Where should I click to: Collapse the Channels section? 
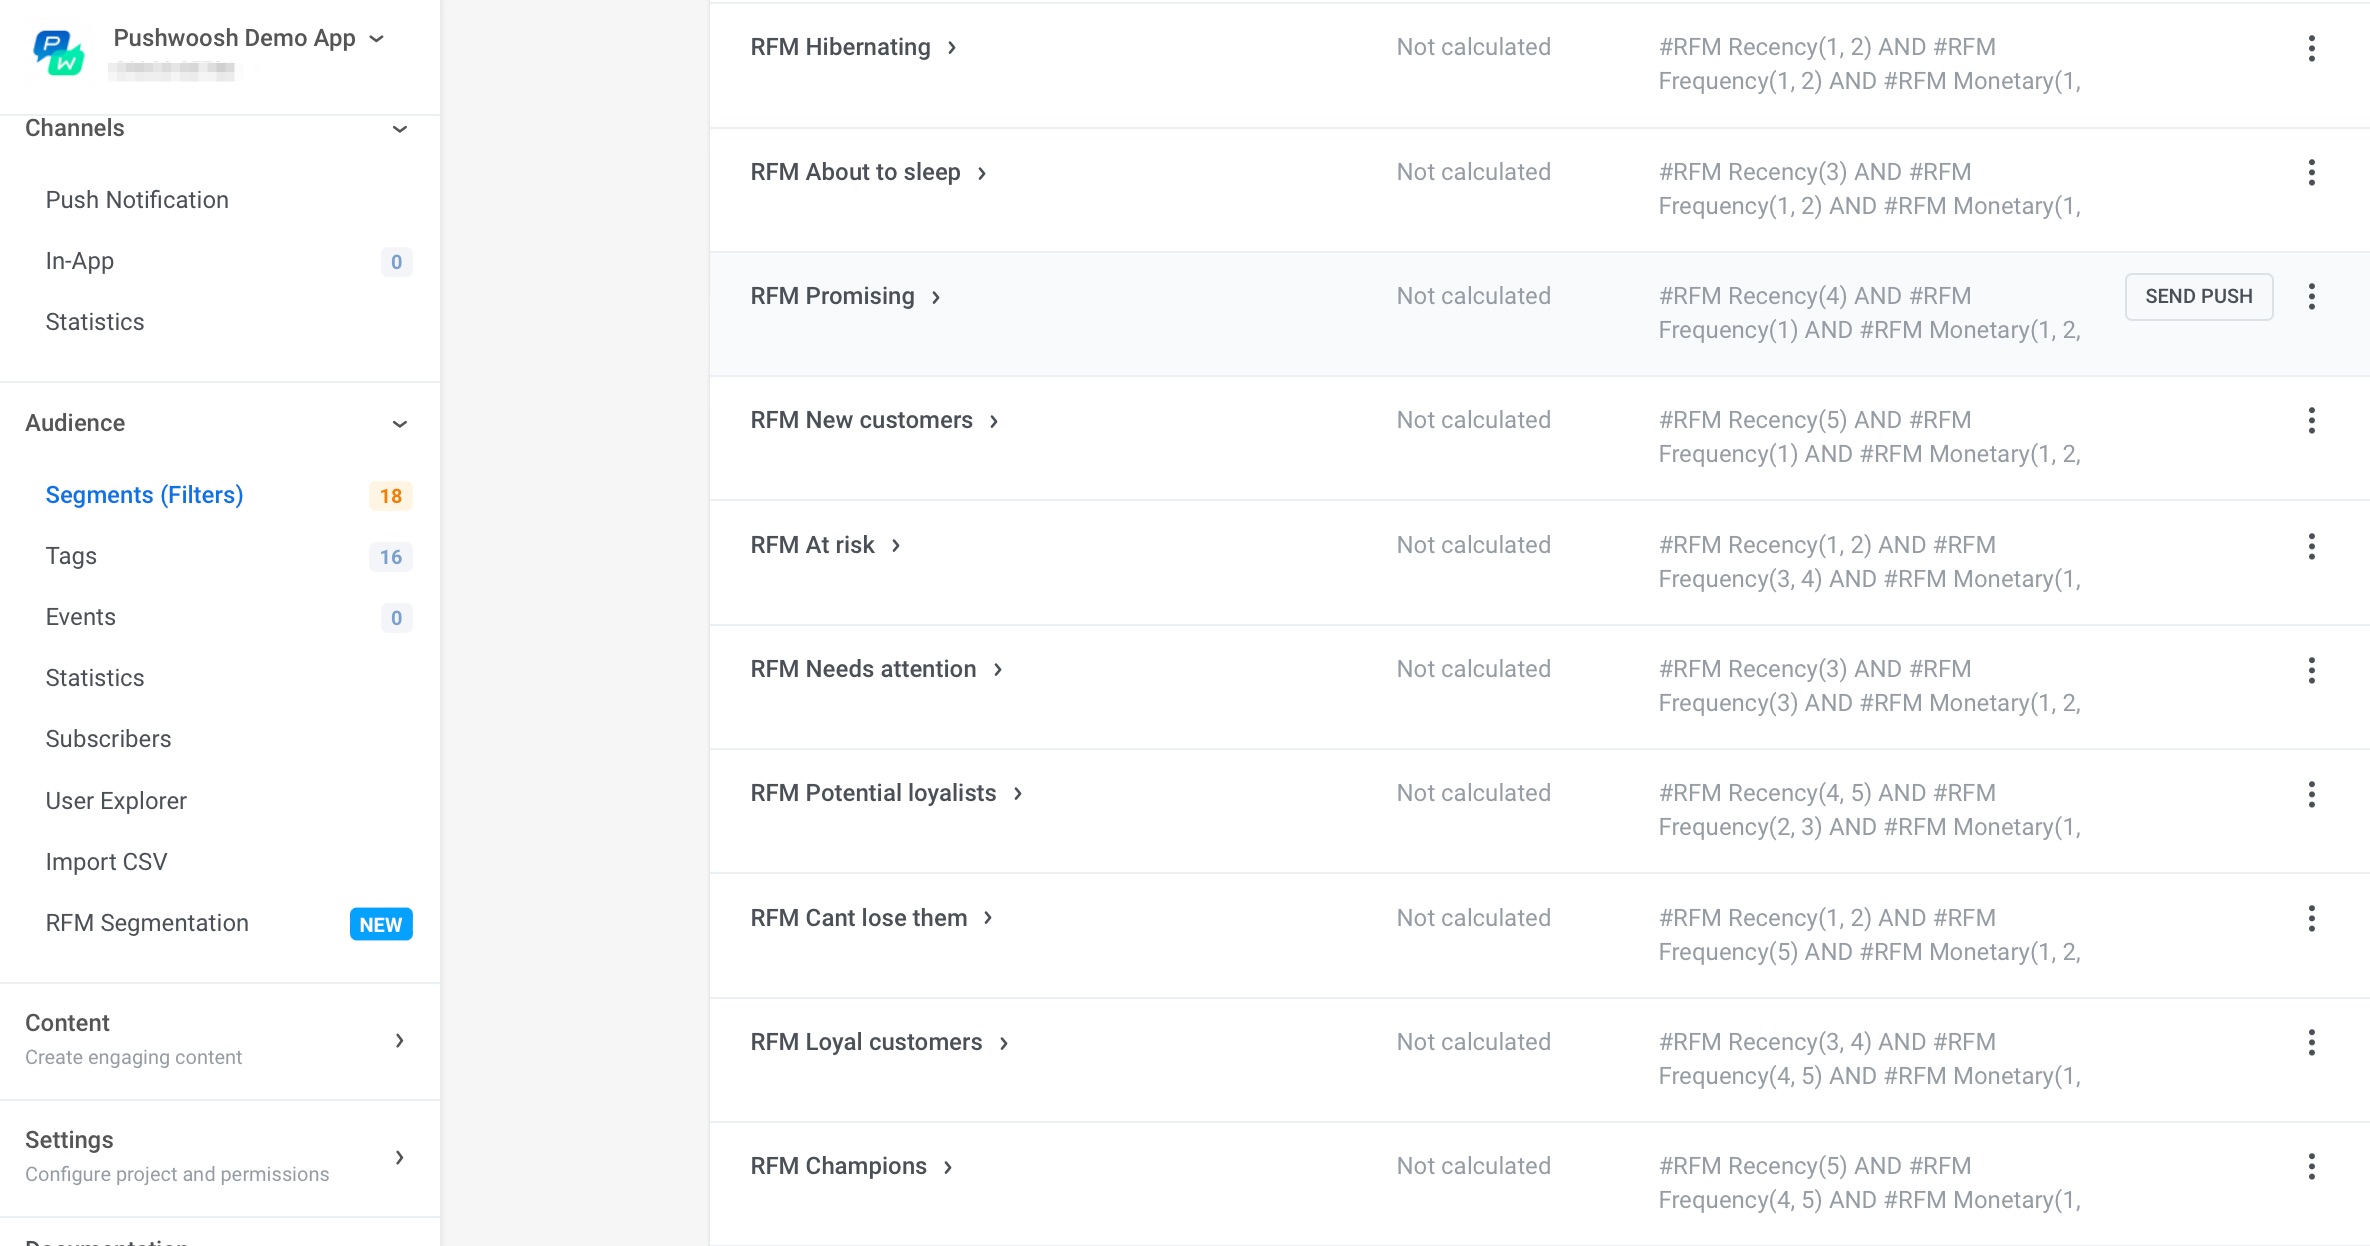(x=399, y=129)
